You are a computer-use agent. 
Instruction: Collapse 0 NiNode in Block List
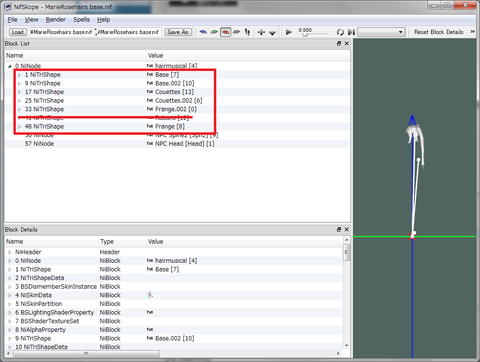coord(10,66)
